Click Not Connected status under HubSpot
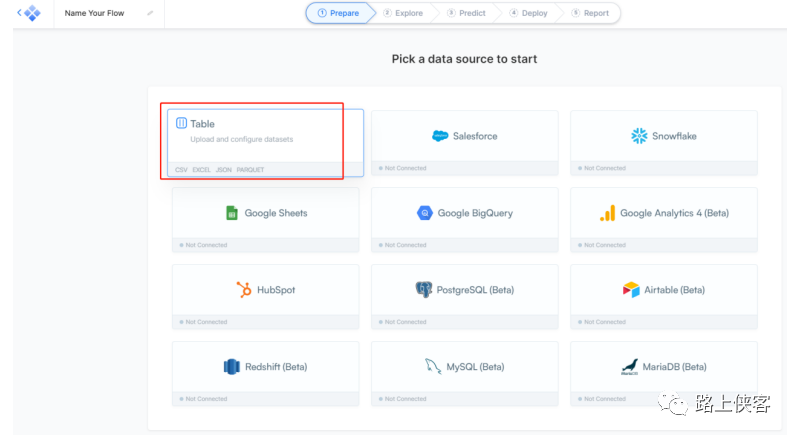This screenshot has height=438, width=796. pos(204,322)
